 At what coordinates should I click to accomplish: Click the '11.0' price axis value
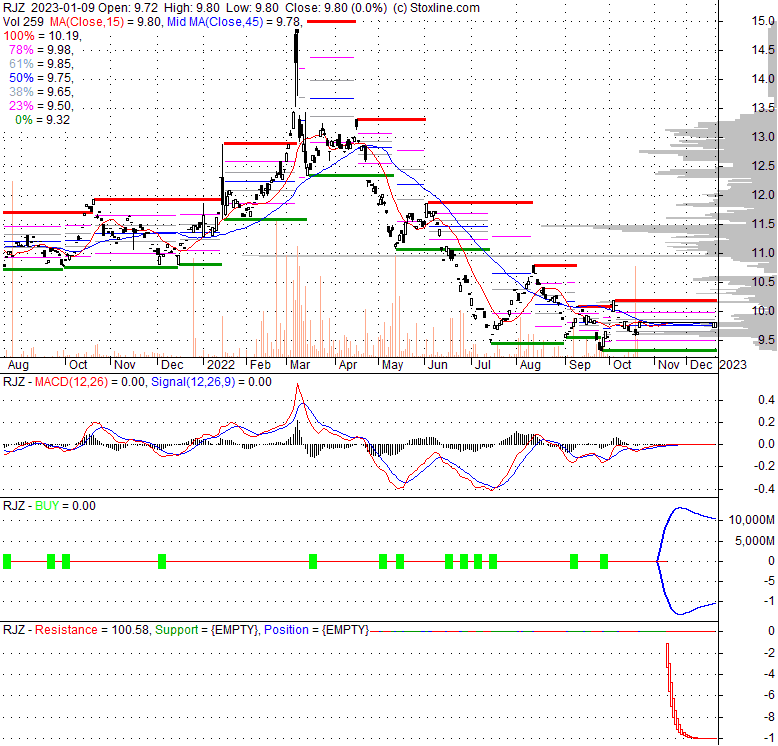click(763, 253)
